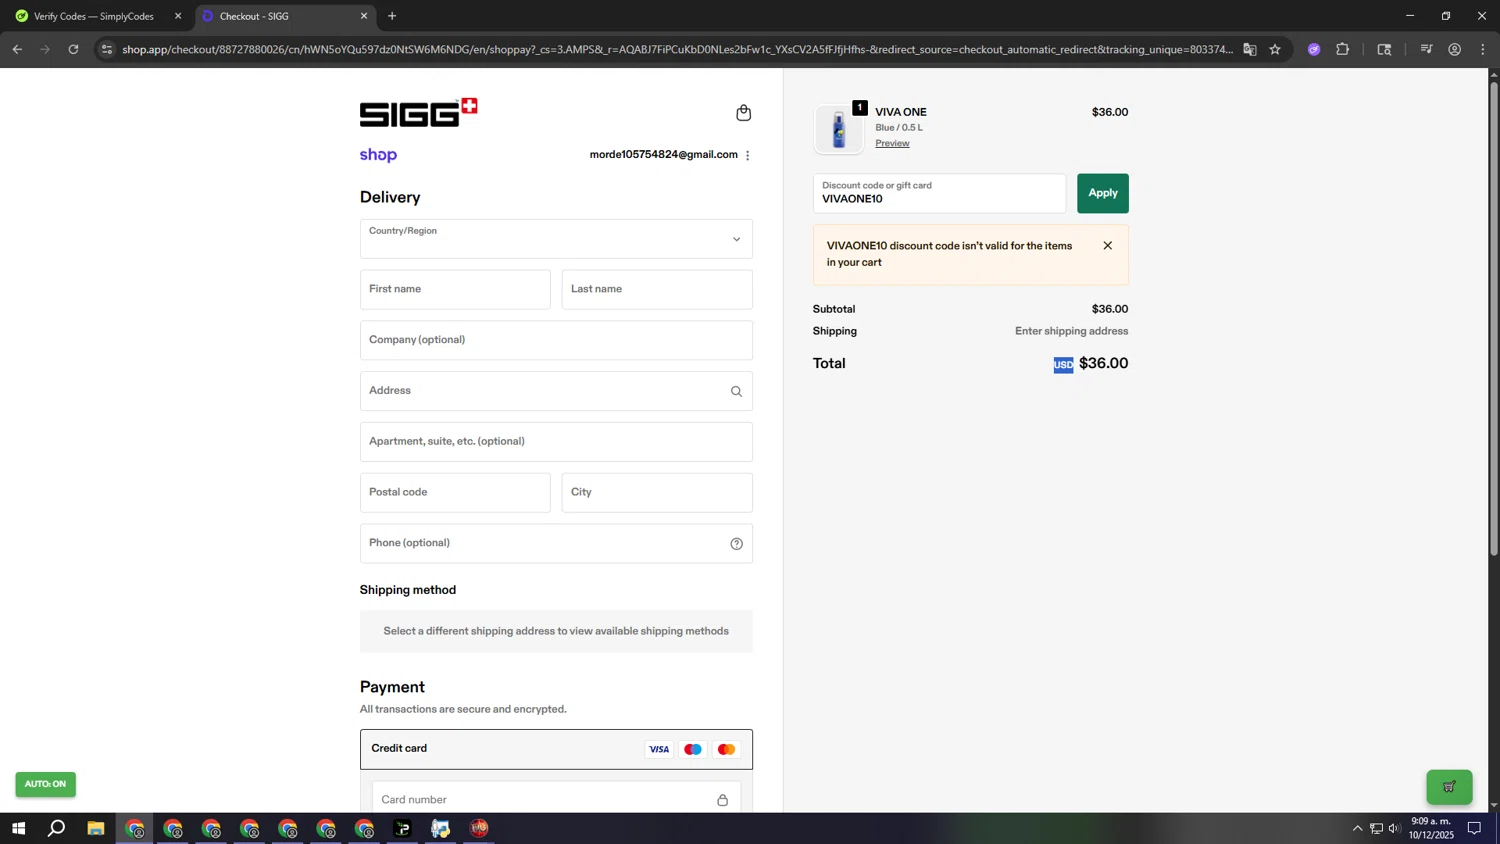Open a new browser tab
The height and width of the screenshot is (844, 1500).
coord(392,16)
